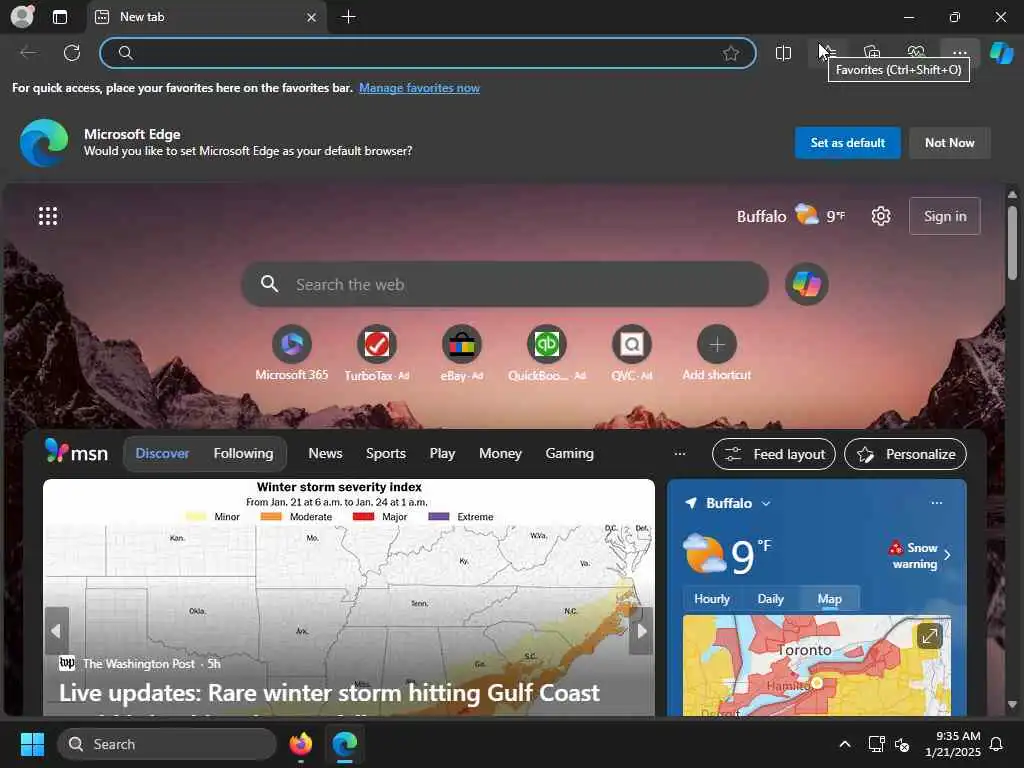Click the taskbar Search box

coord(167,744)
